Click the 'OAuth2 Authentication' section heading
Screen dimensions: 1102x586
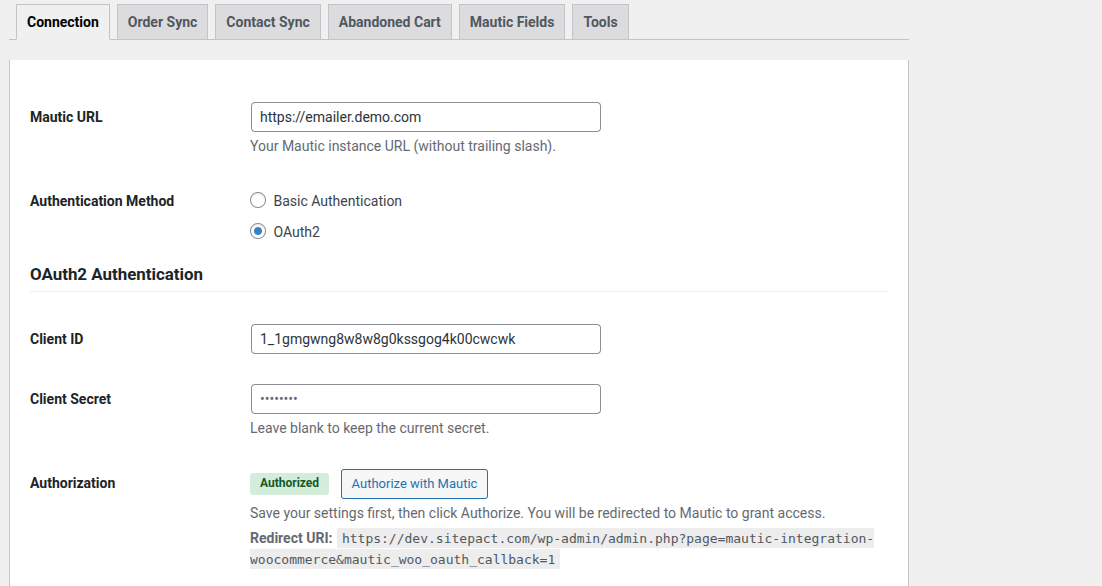click(x=116, y=274)
